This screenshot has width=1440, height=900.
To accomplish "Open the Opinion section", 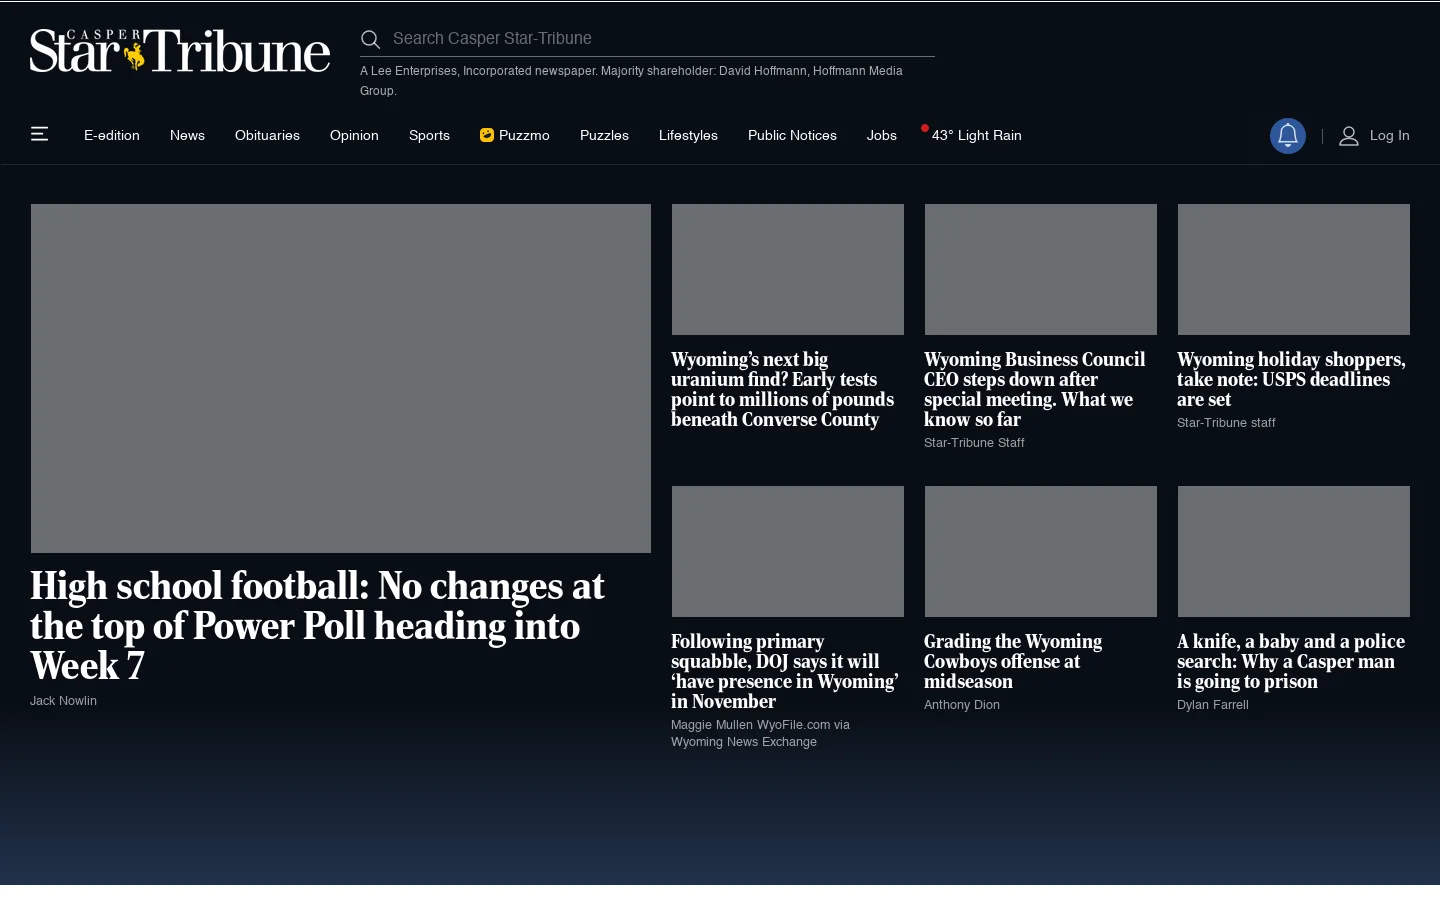I will point(354,135).
